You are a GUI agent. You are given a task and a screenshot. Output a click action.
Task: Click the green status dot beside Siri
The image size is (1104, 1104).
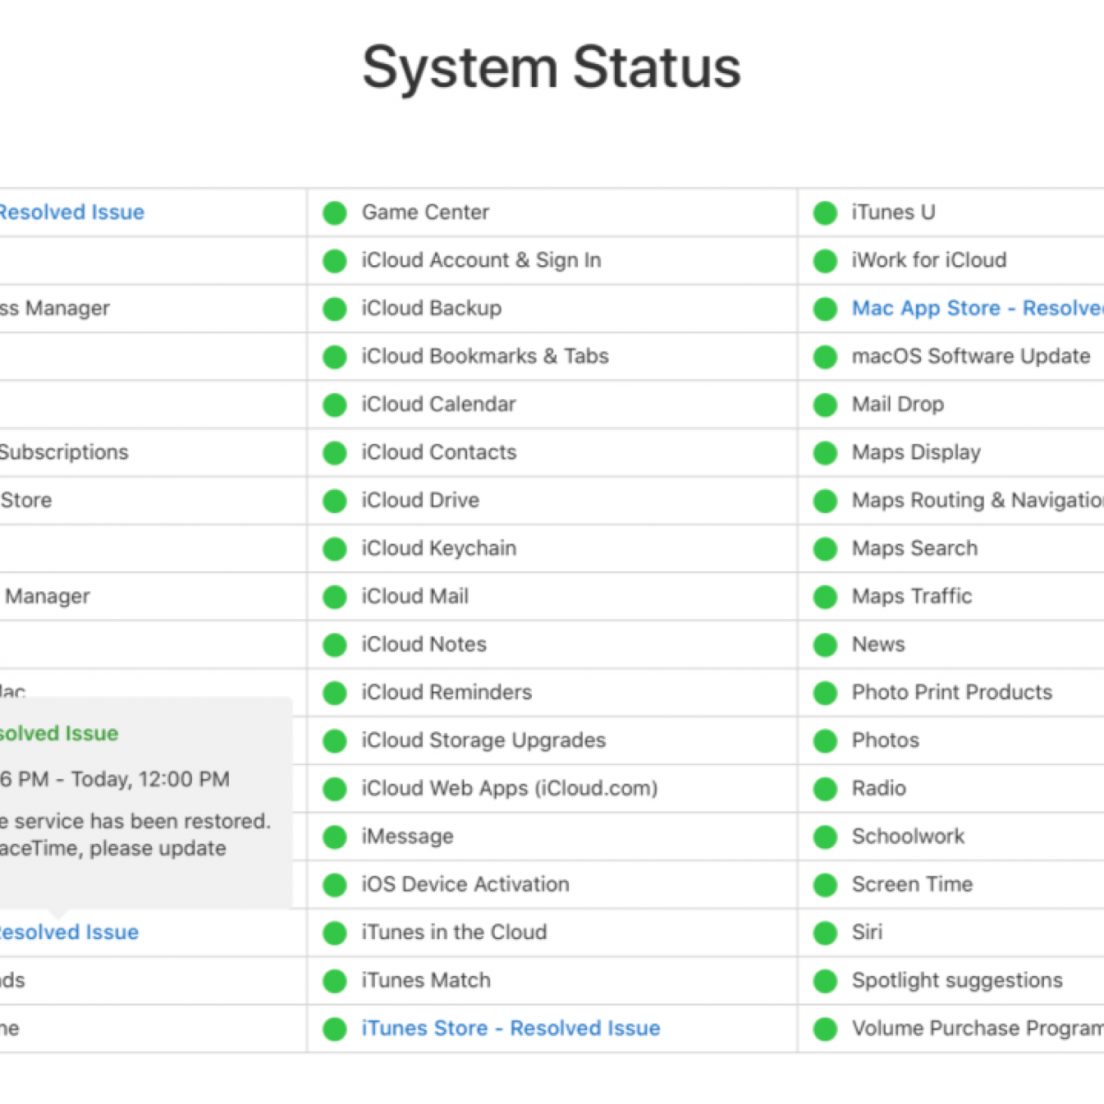tap(825, 933)
